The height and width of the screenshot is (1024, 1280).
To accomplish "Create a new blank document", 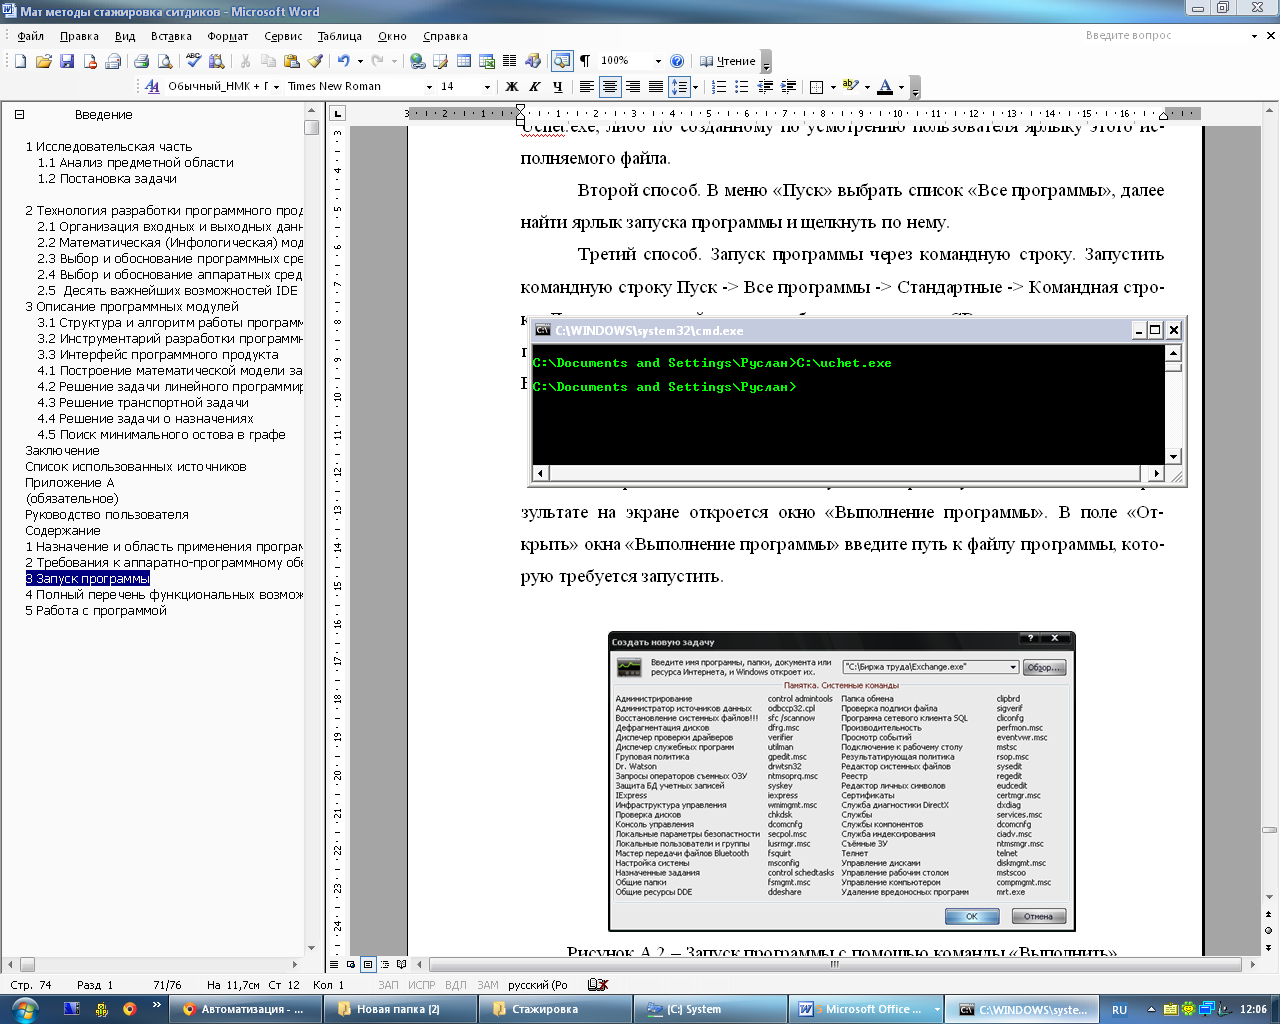I will click(x=20, y=61).
